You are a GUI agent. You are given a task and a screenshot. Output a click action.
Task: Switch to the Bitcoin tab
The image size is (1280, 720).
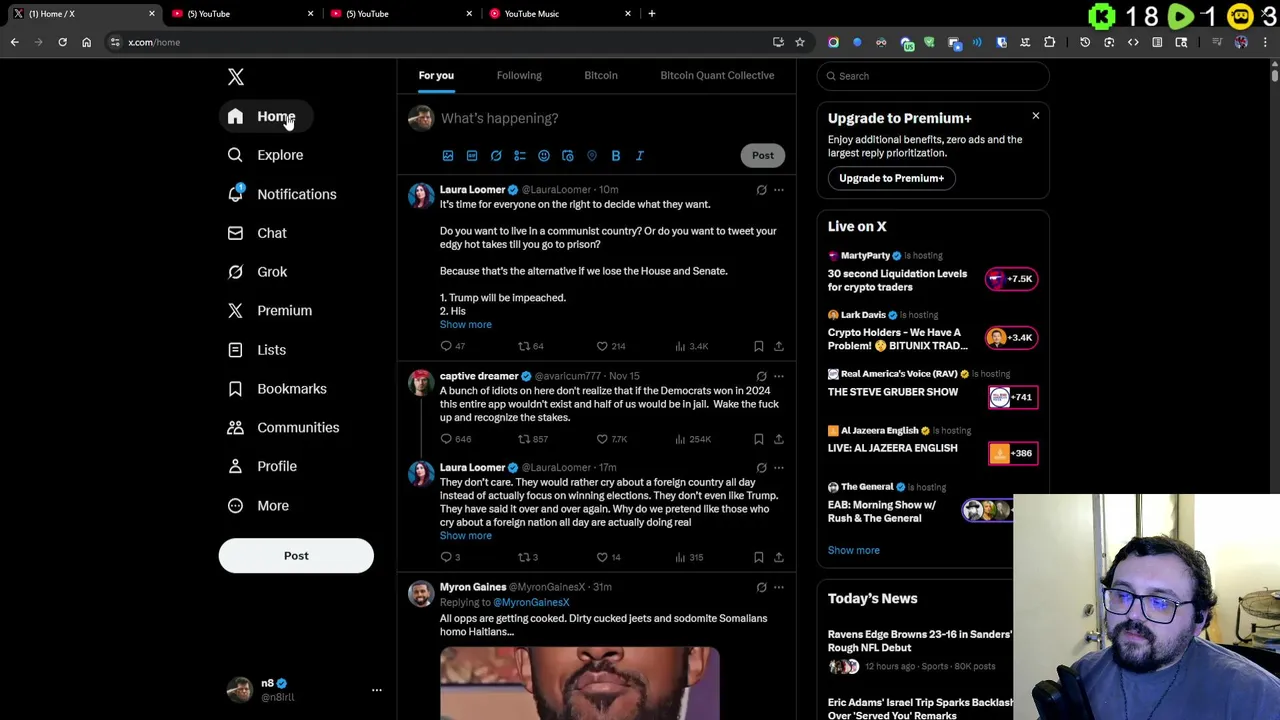click(x=601, y=75)
